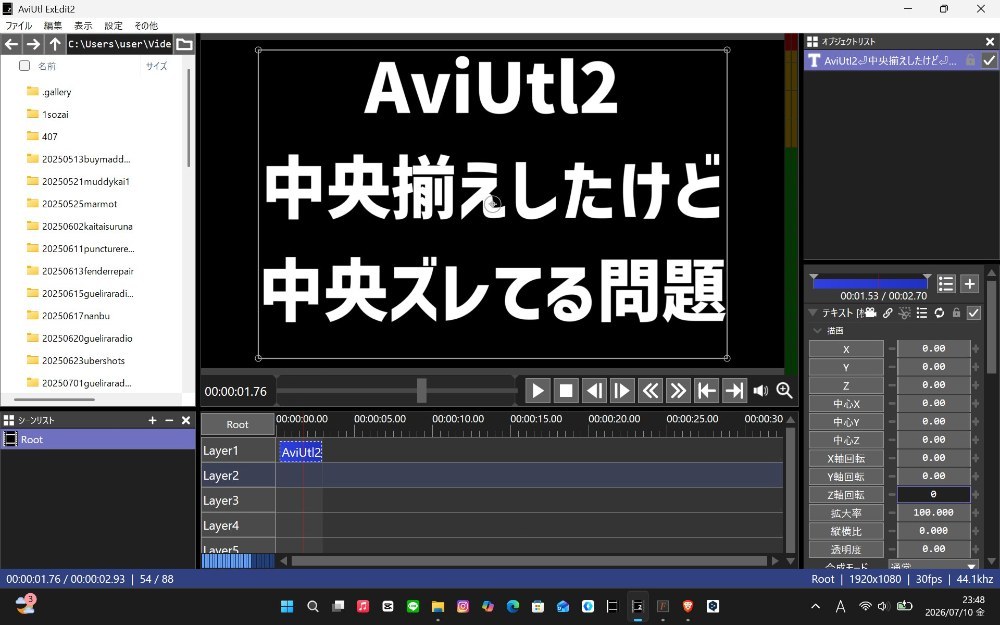Image resolution: width=1000 pixels, height=625 pixels.
Task: Go to the end of the timeline
Action: click(734, 390)
